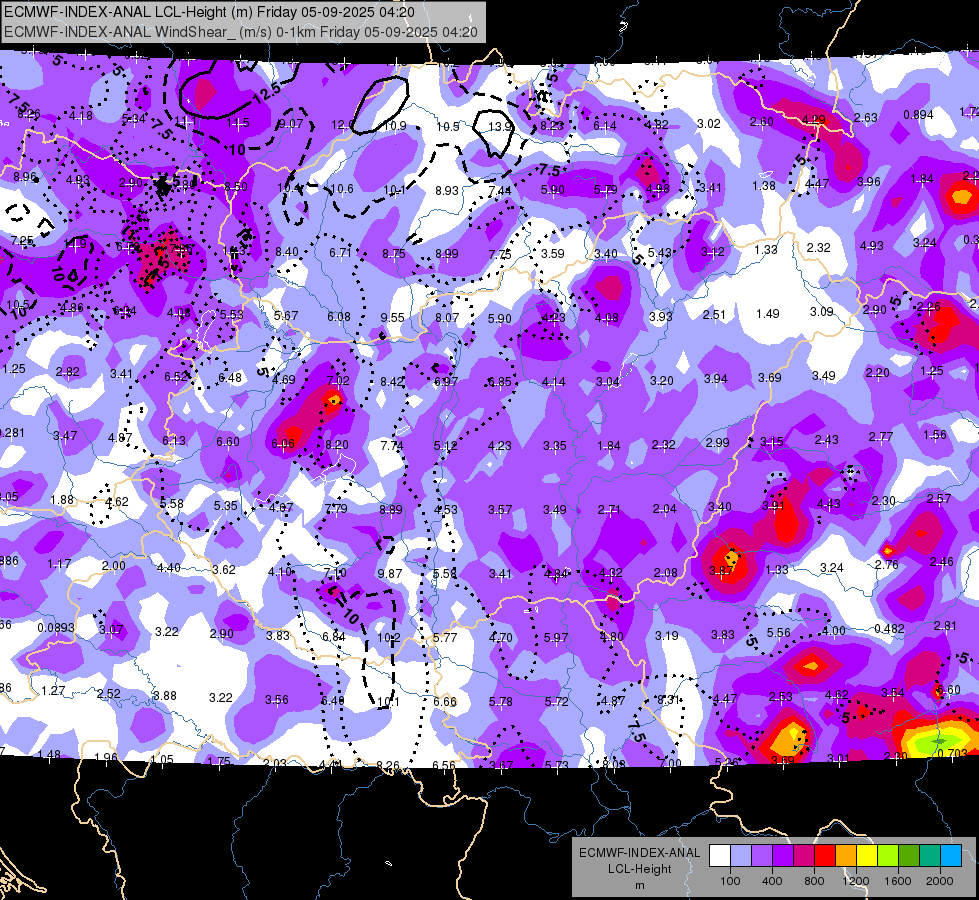Click the wind shear value 1.49

768,314
